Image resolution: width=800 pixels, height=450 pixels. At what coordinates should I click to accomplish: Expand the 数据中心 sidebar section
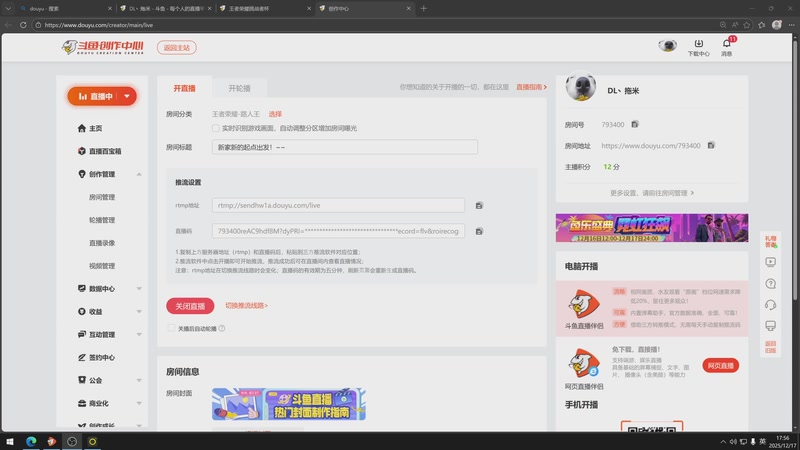[x=139, y=288]
